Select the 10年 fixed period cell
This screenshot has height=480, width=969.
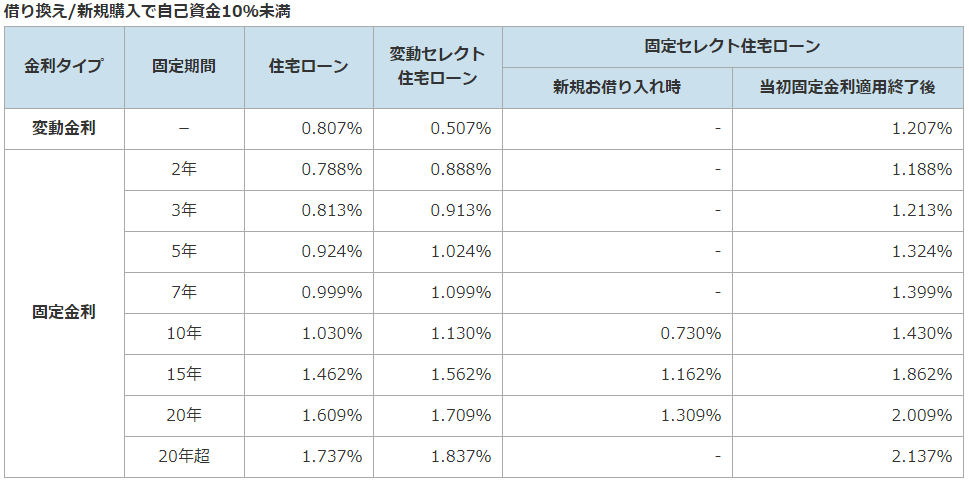184,334
